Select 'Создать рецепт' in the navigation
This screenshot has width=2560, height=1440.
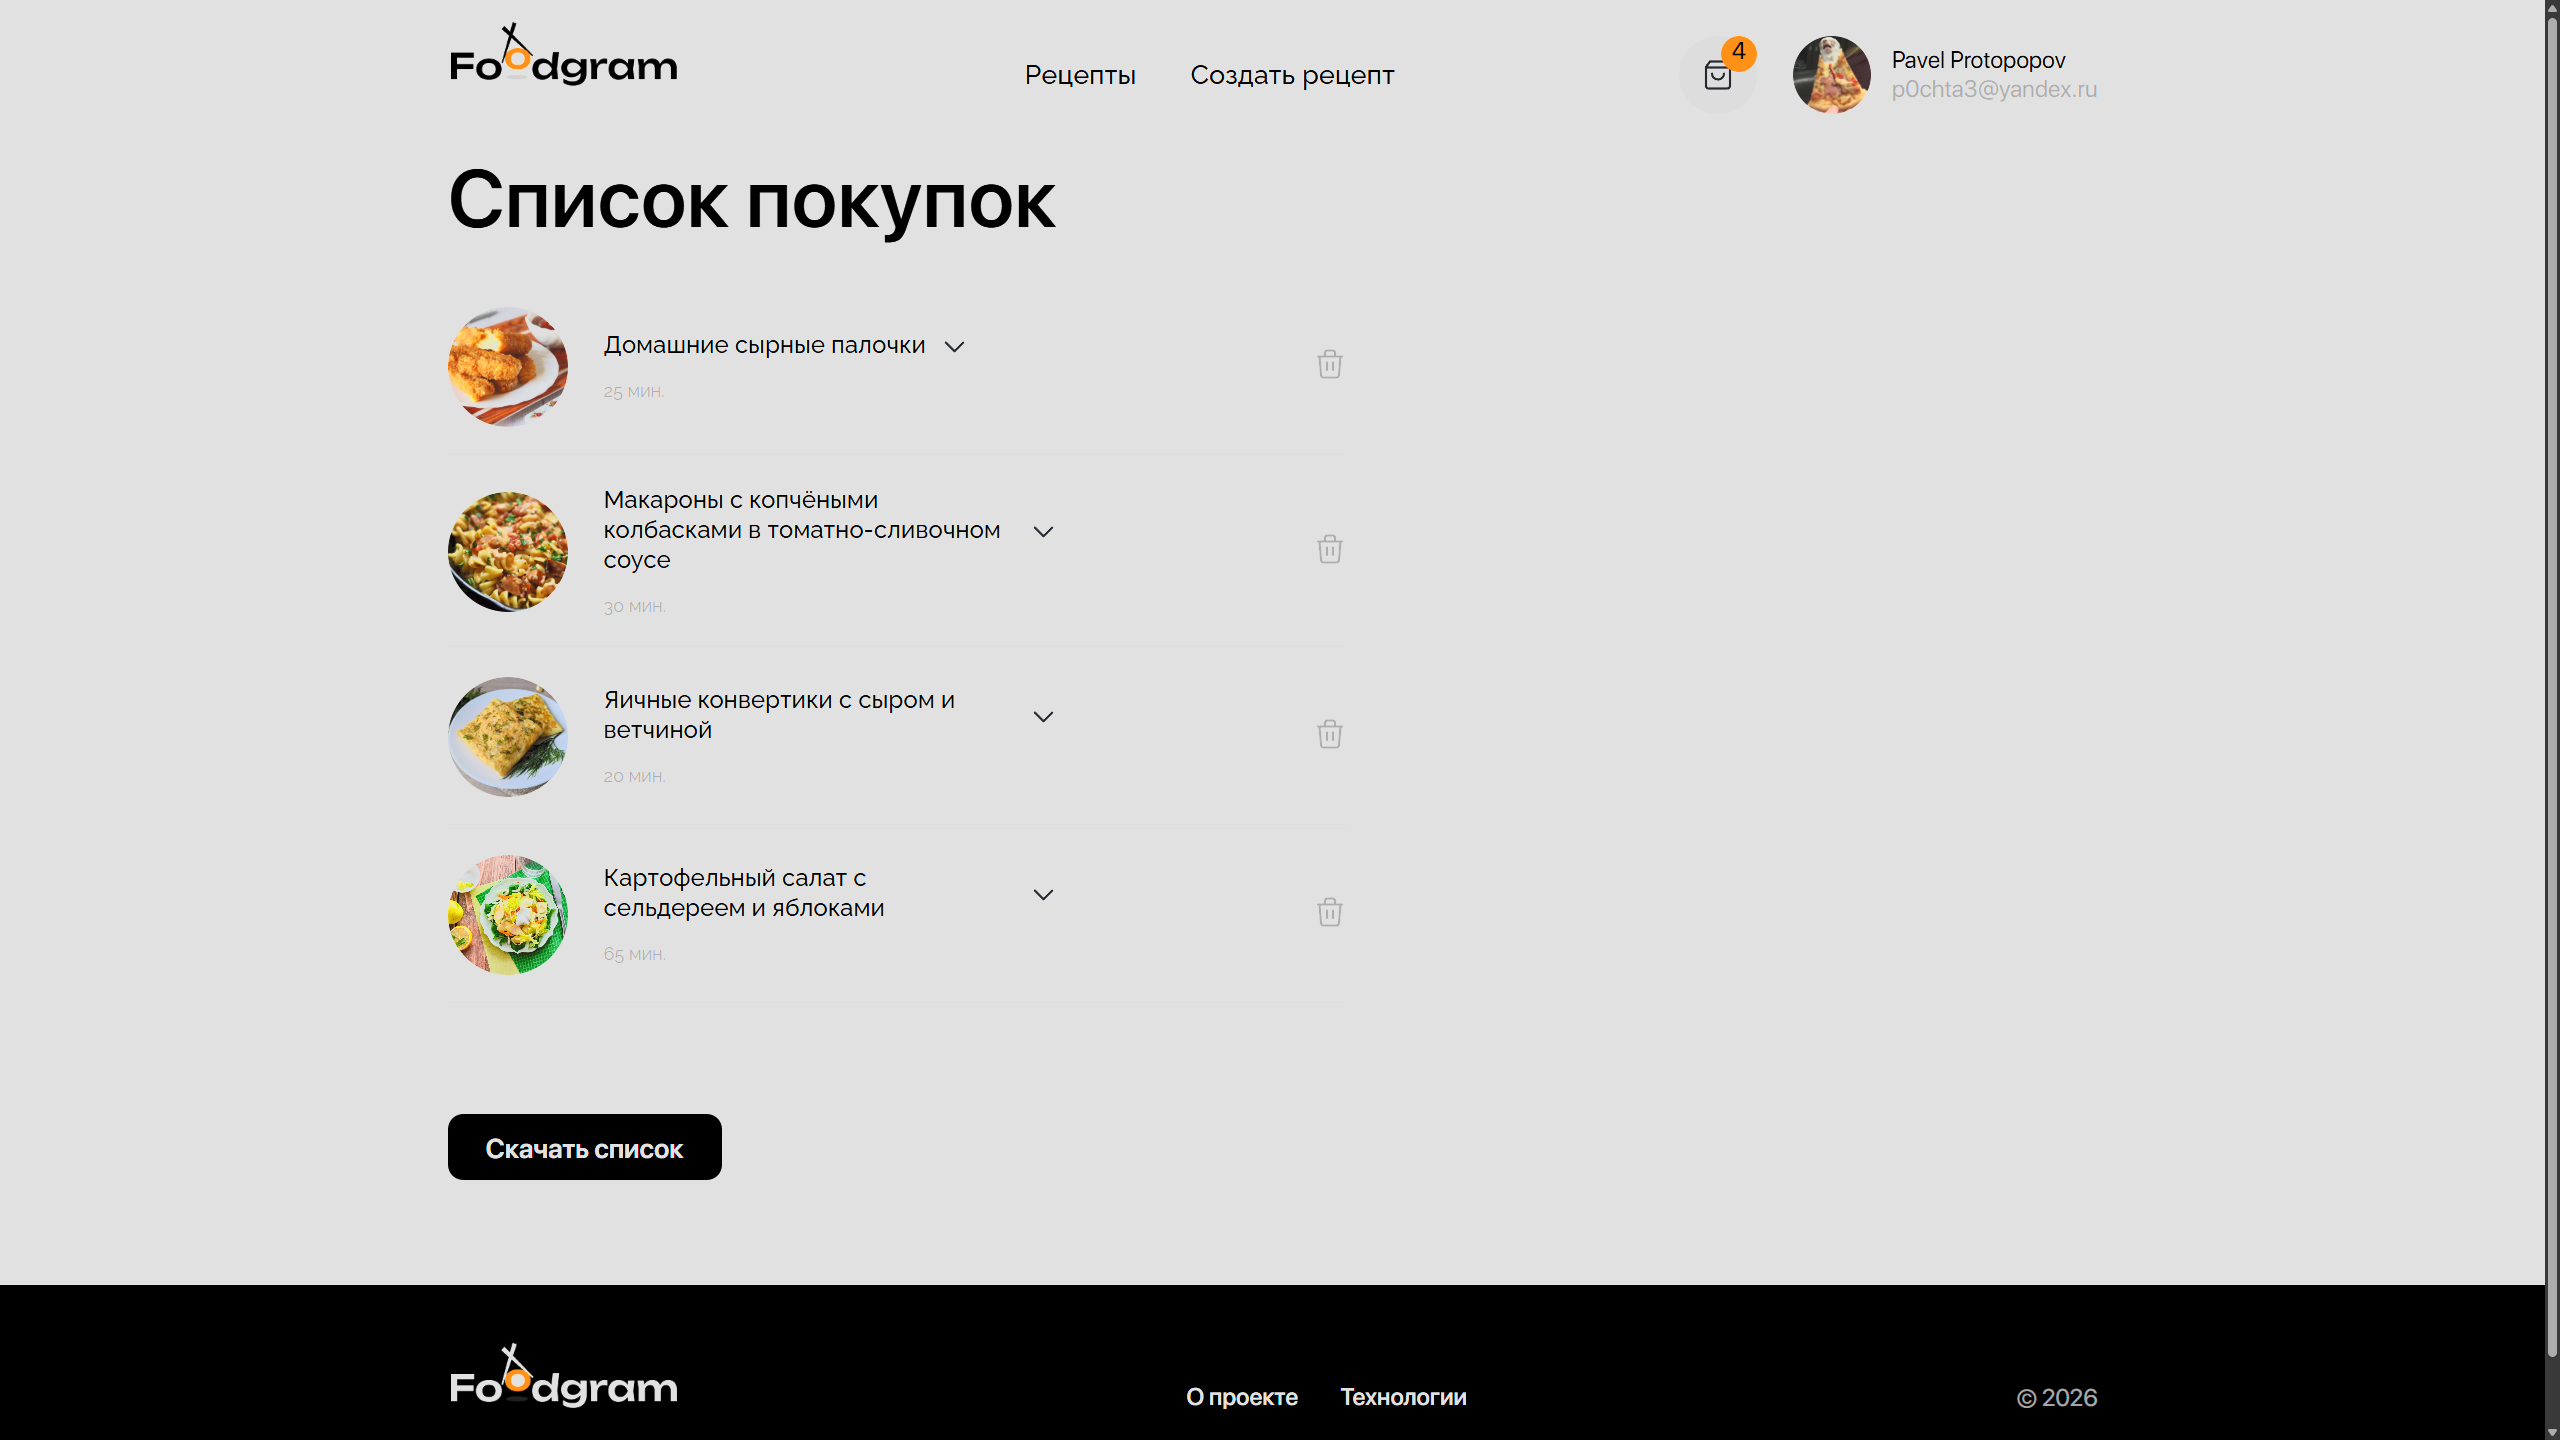pos(1292,75)
